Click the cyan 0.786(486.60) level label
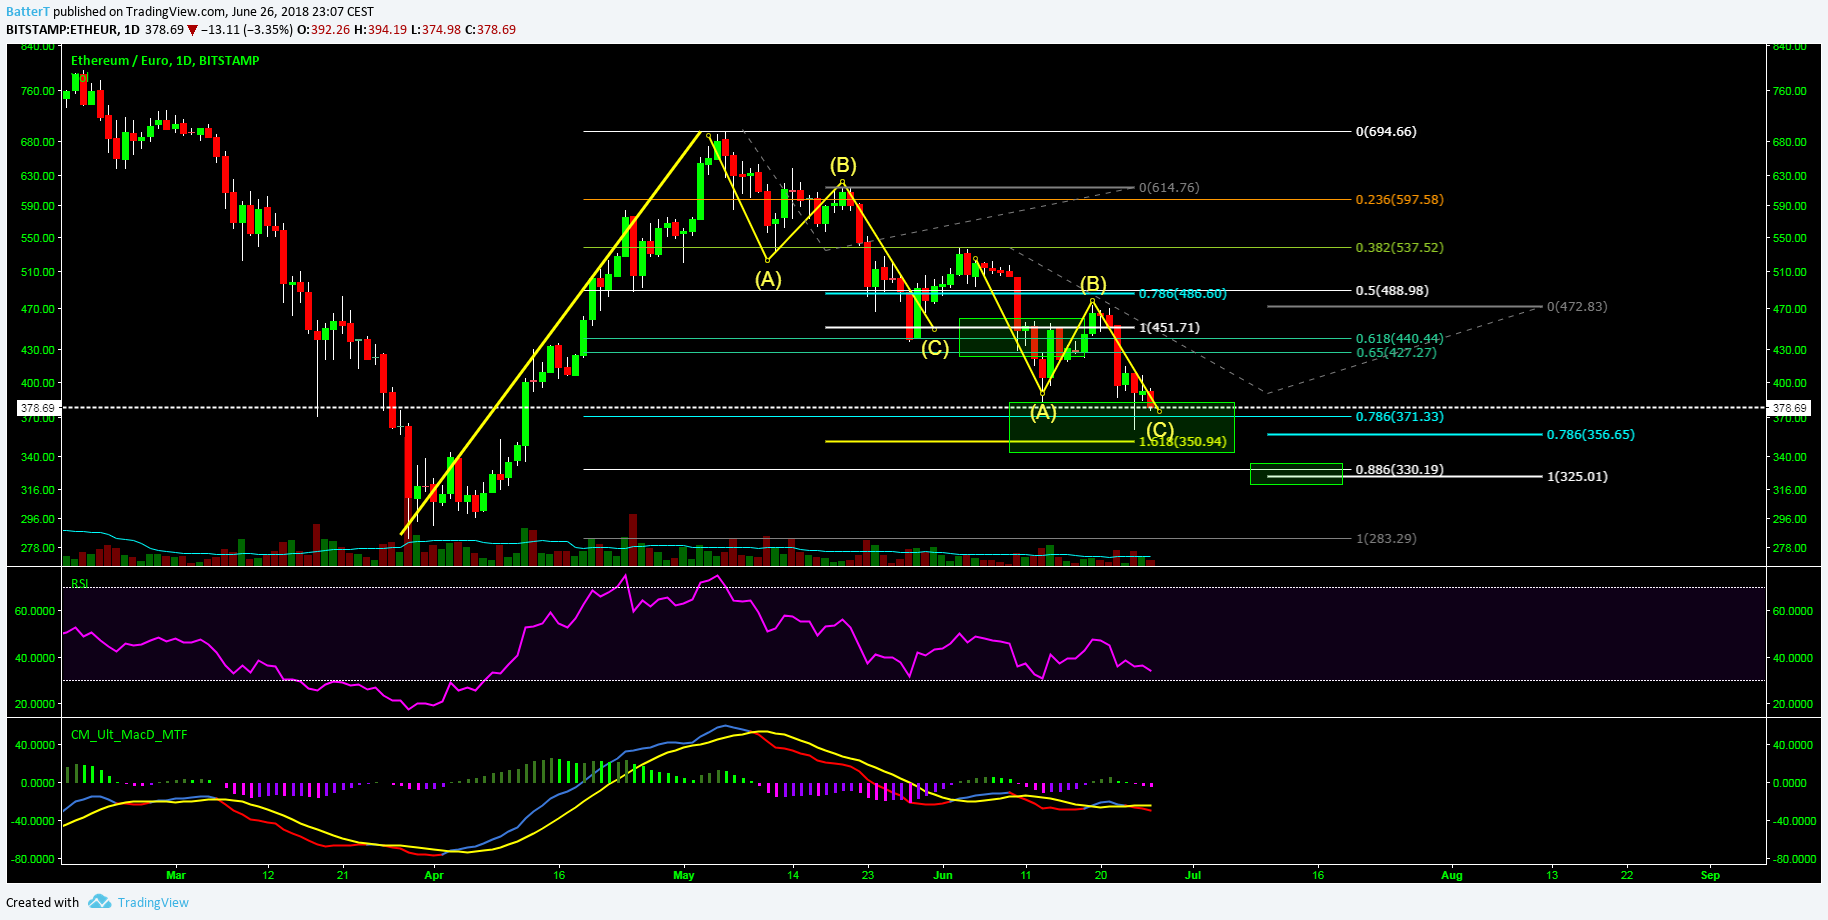The height and width of the screenshot is (920, 1828). pos(1182,294)
